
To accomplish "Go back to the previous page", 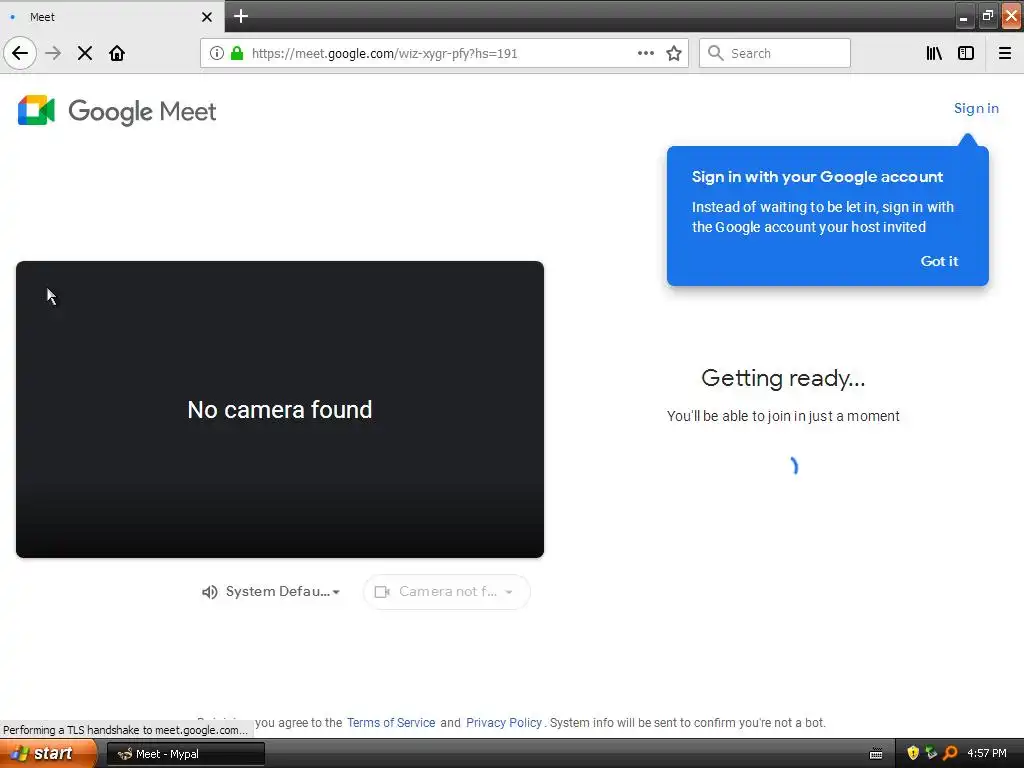I will [20, 53].
